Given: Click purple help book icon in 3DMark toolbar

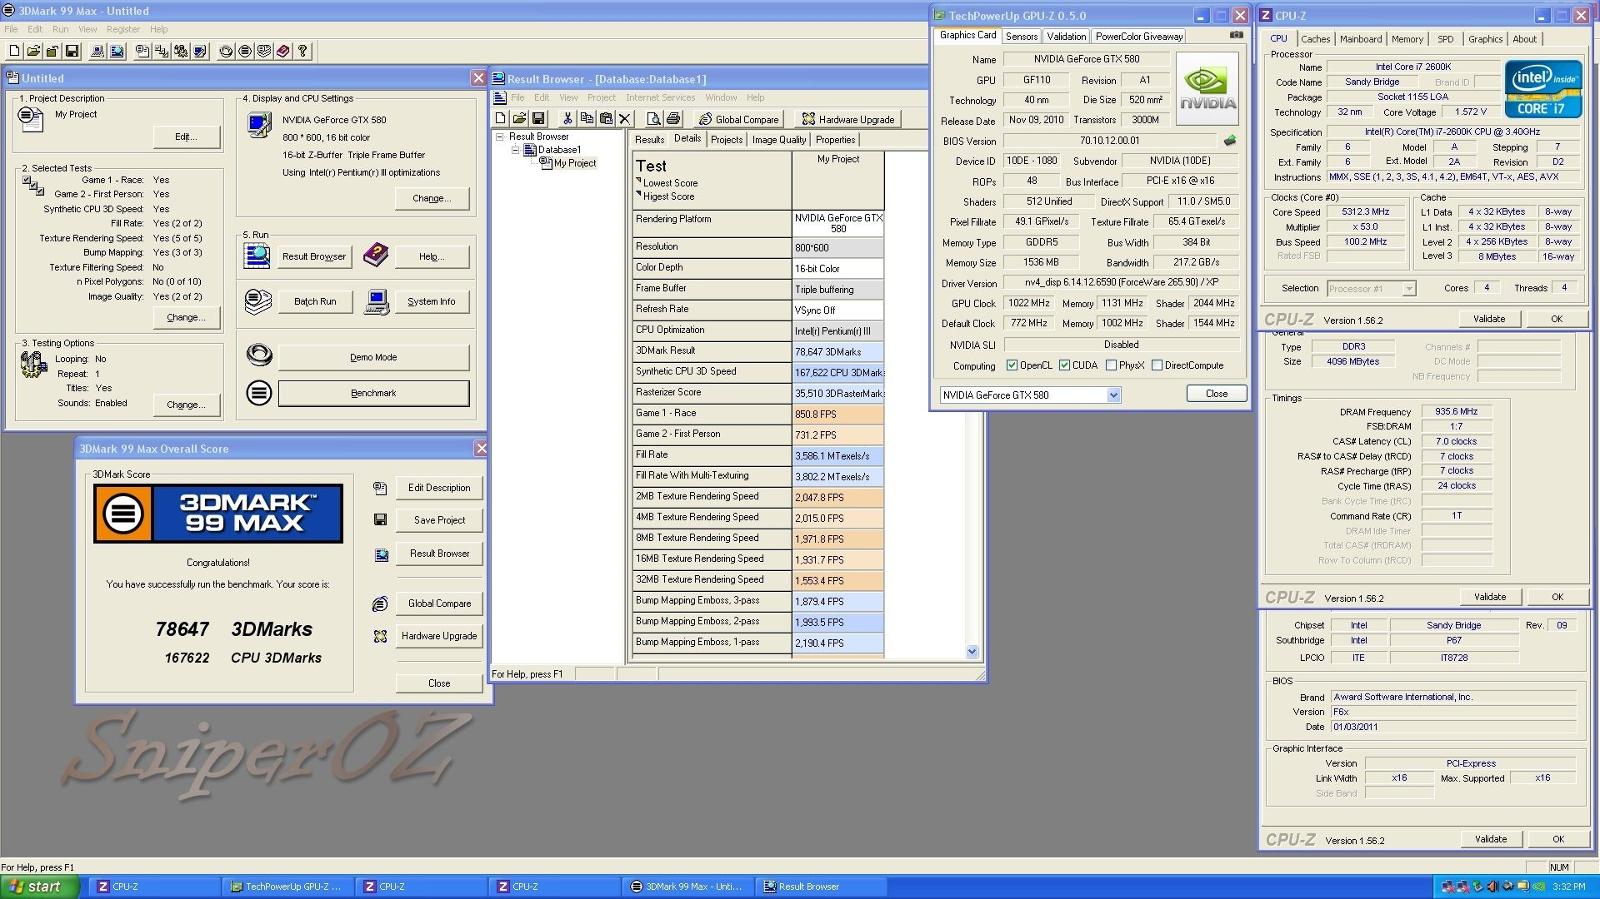Looking at the screenshot, I should 283,50.
